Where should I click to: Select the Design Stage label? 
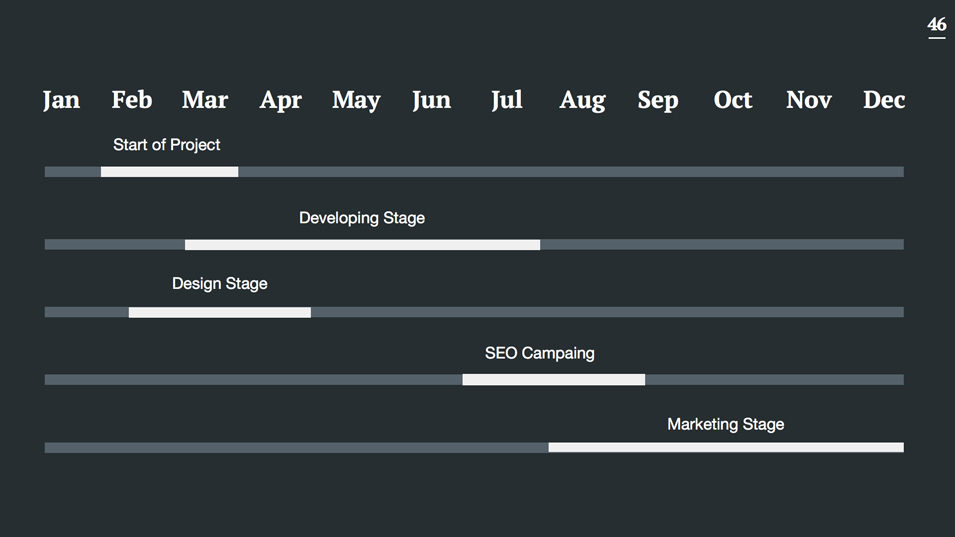(x=220, y=284)
